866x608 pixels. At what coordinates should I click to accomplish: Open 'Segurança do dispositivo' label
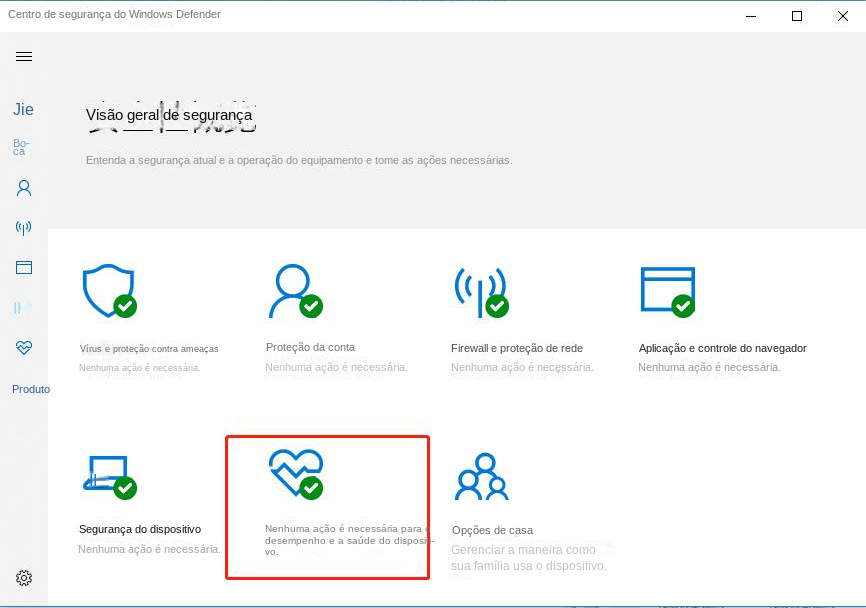click(x=140, y=529)
